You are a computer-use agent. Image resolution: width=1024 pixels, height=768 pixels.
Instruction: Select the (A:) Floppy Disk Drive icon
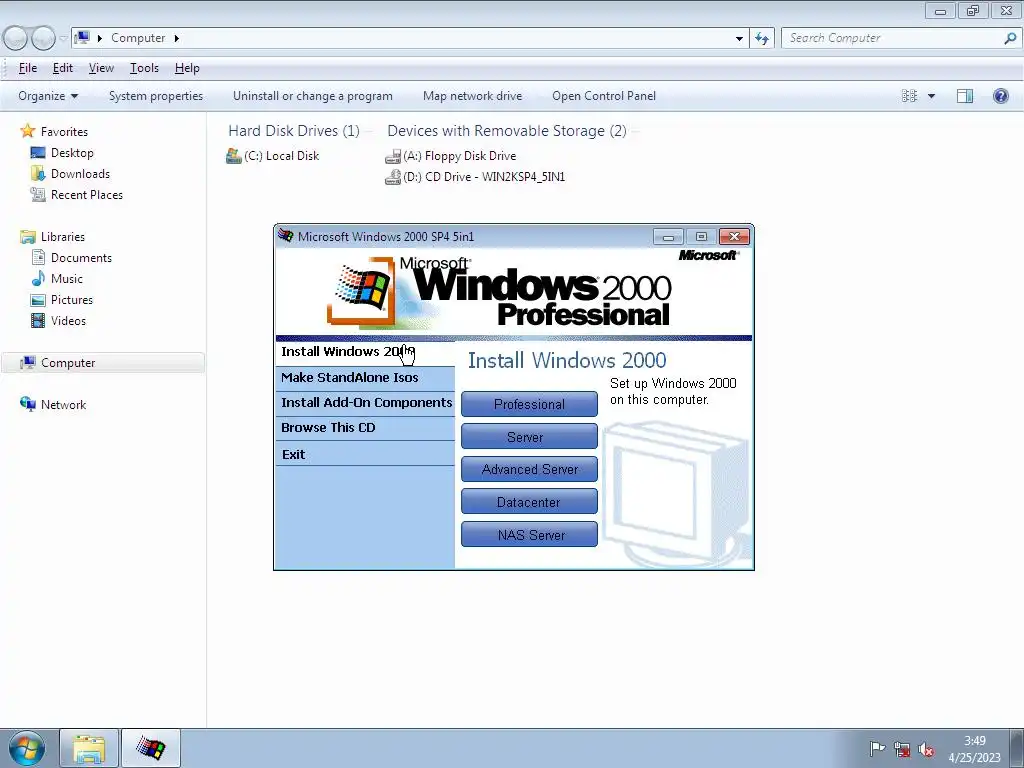[392, 156]
